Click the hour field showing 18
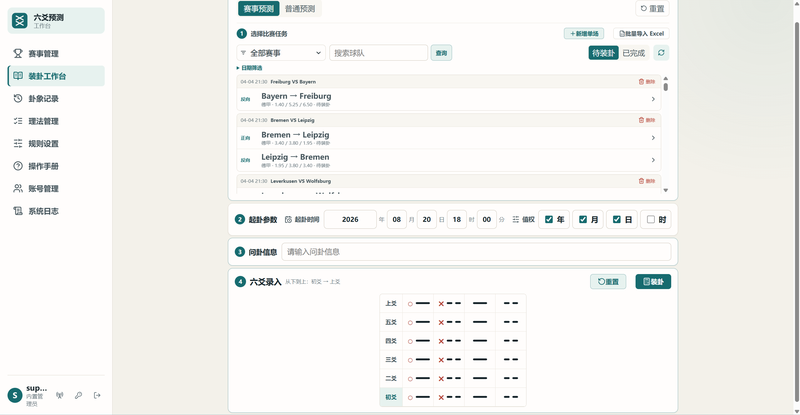 coord(457,219)
